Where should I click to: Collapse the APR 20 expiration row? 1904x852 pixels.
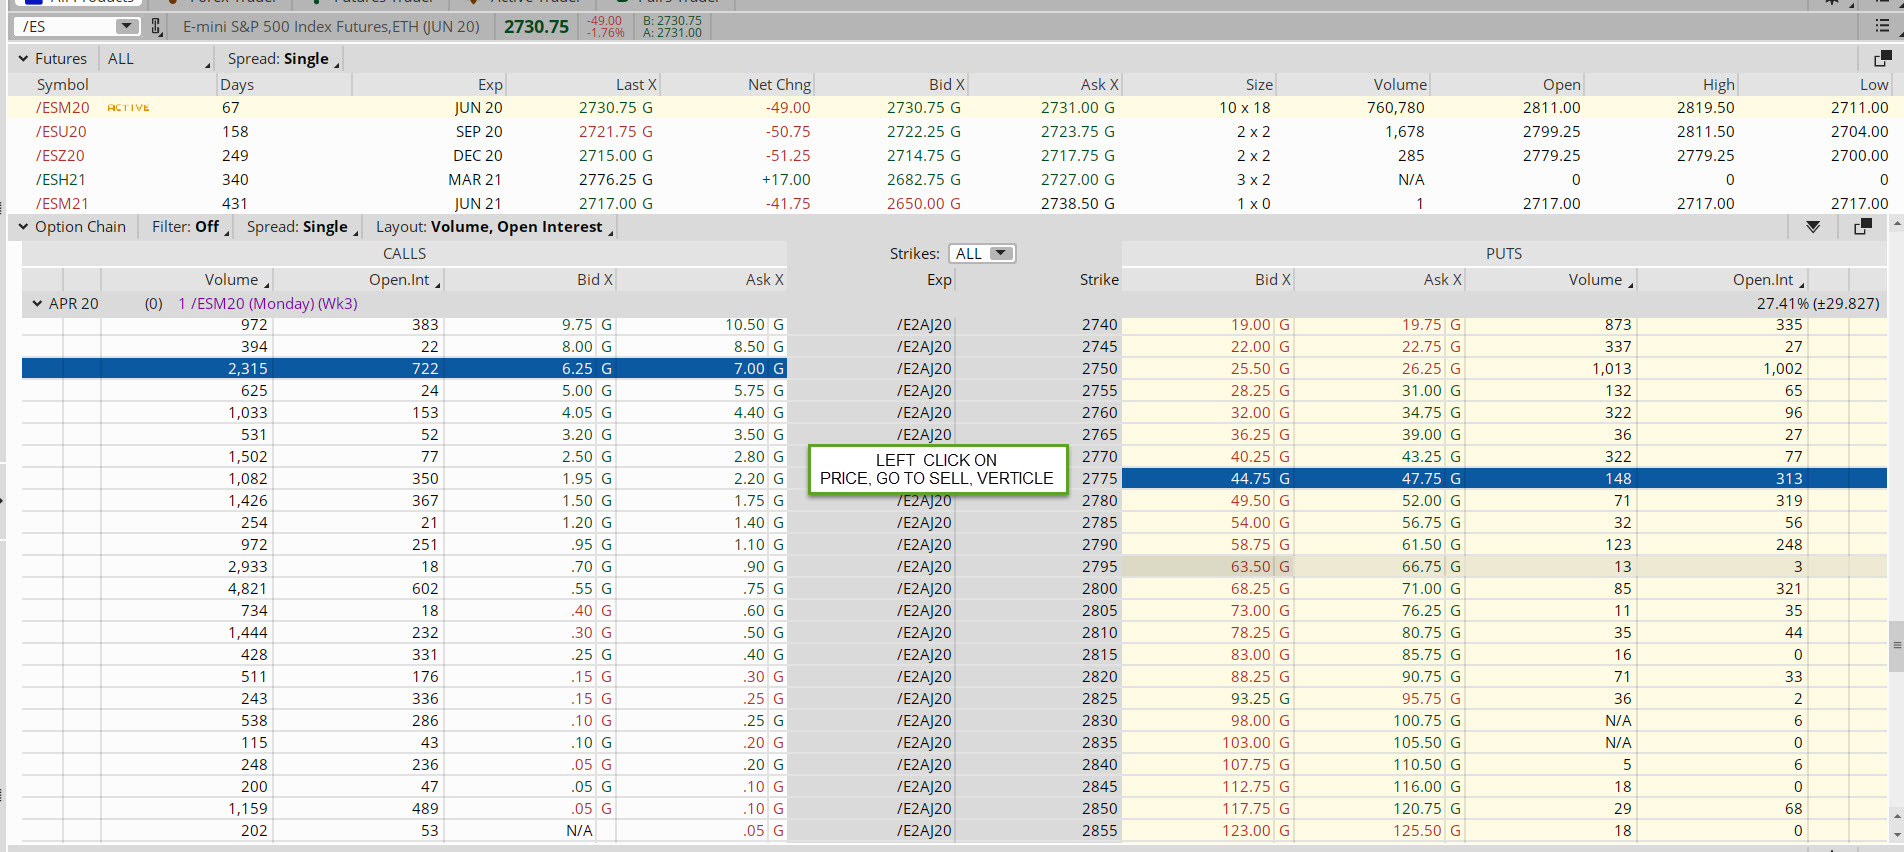[x=37, y=304]
